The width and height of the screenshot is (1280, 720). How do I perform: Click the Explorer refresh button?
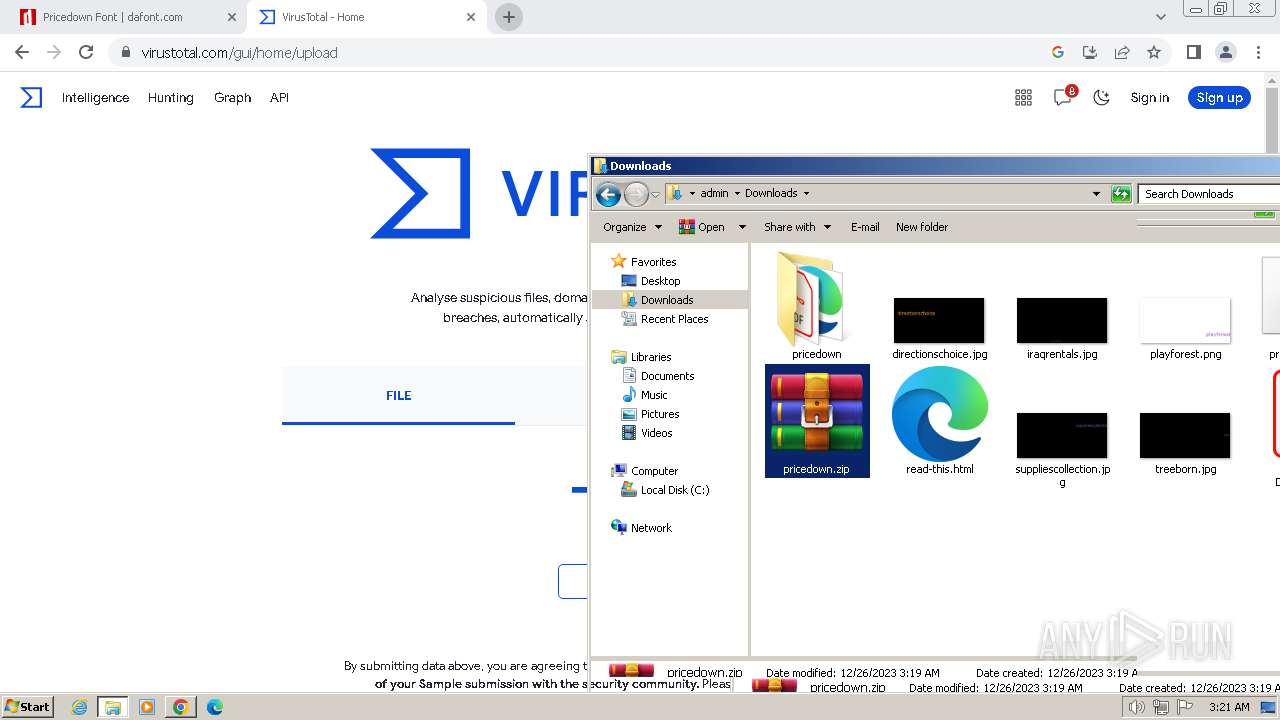[1121, 194]
